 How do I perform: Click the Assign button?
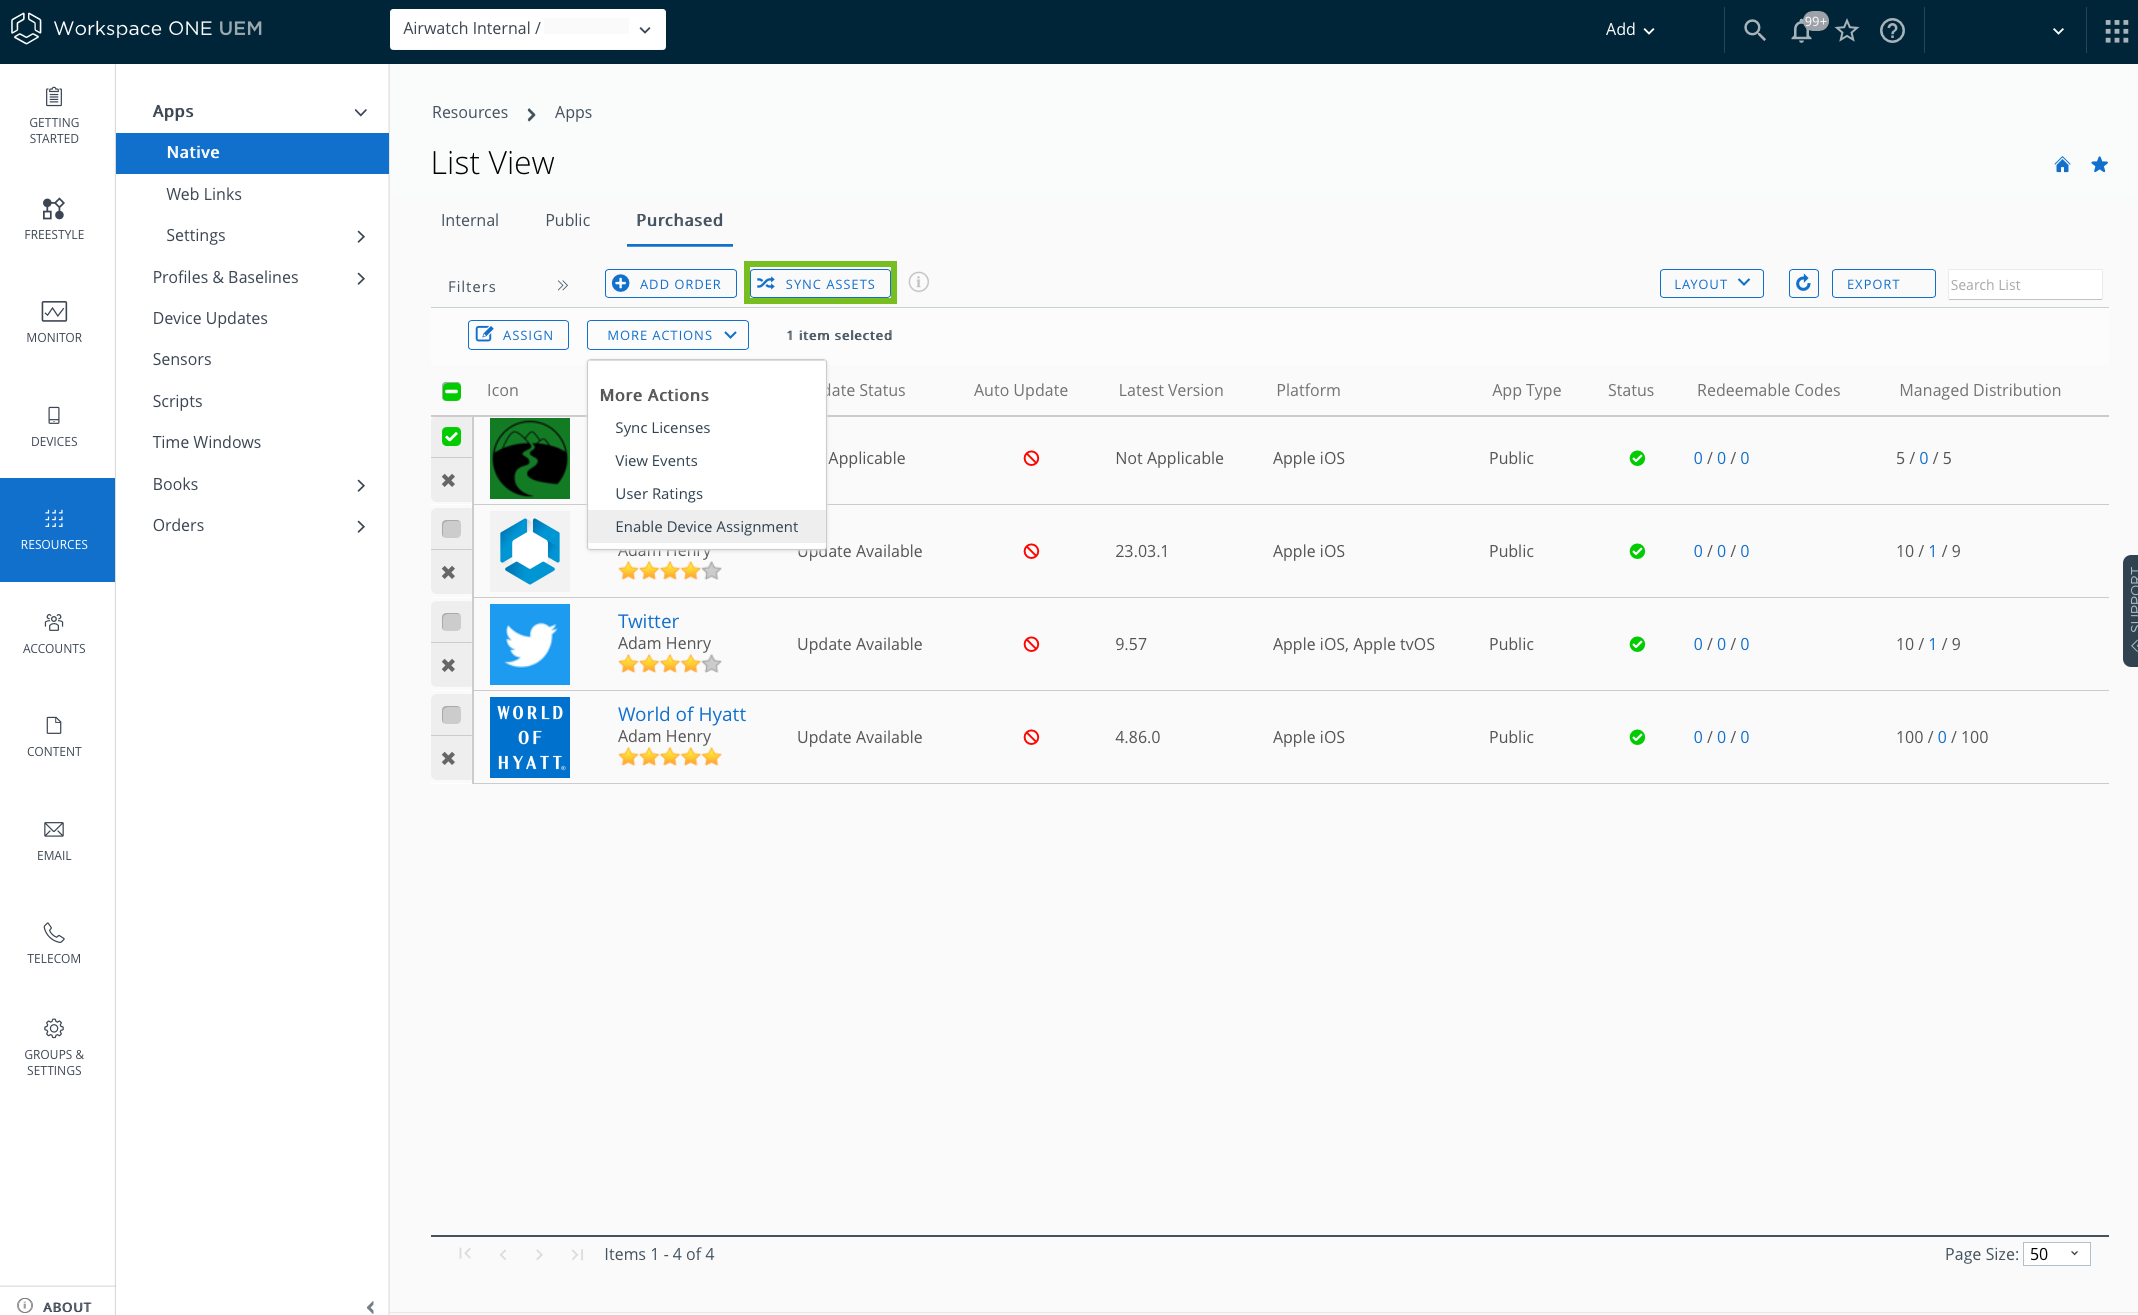(x=518, y=335)
